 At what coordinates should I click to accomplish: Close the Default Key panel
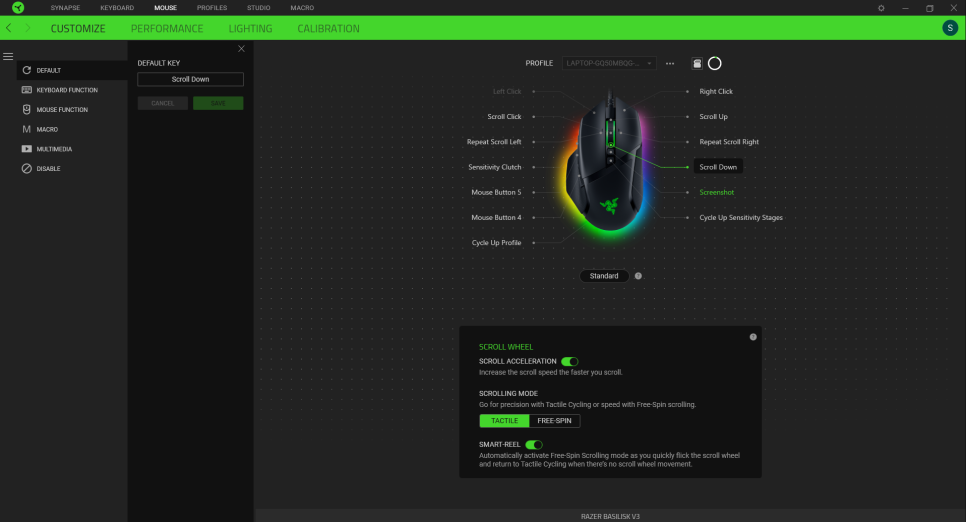pyautogui.click(x=242, y=49)
